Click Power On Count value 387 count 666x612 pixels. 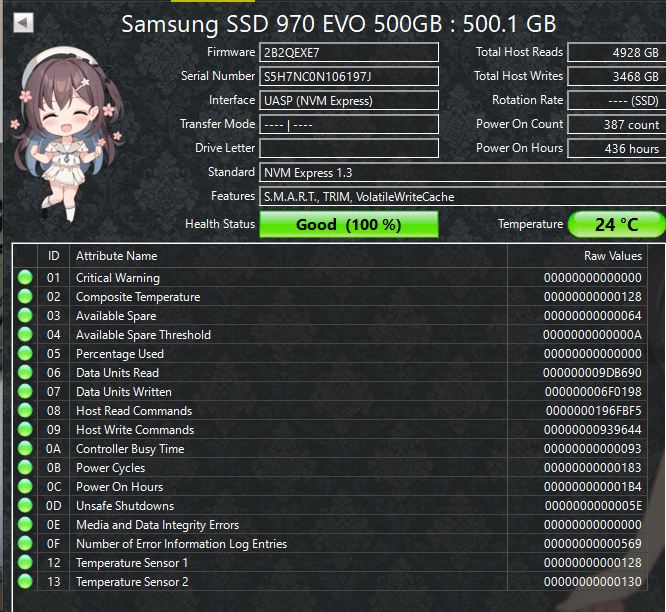616,125
